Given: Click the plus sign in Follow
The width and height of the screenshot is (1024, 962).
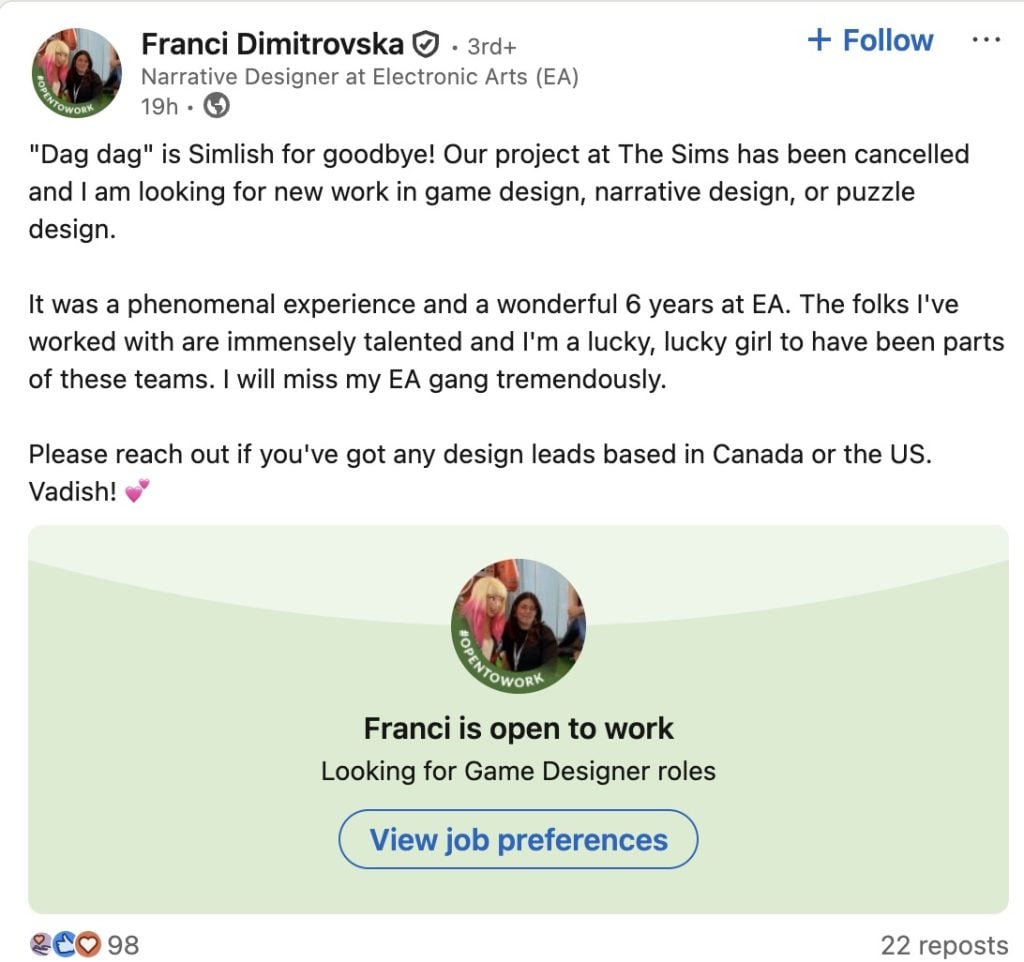Looking at the screenshot, I should (x=819, y=40).
